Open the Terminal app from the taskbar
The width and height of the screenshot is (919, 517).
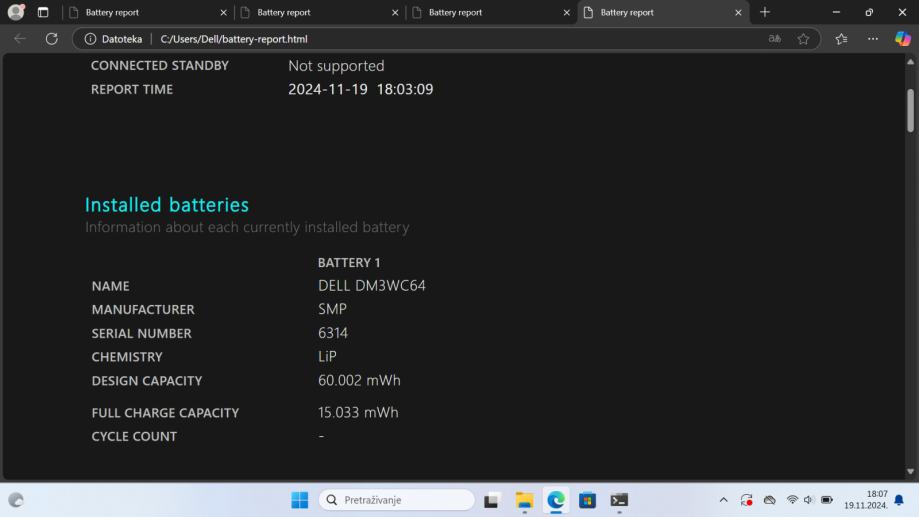tap(619, 500)
